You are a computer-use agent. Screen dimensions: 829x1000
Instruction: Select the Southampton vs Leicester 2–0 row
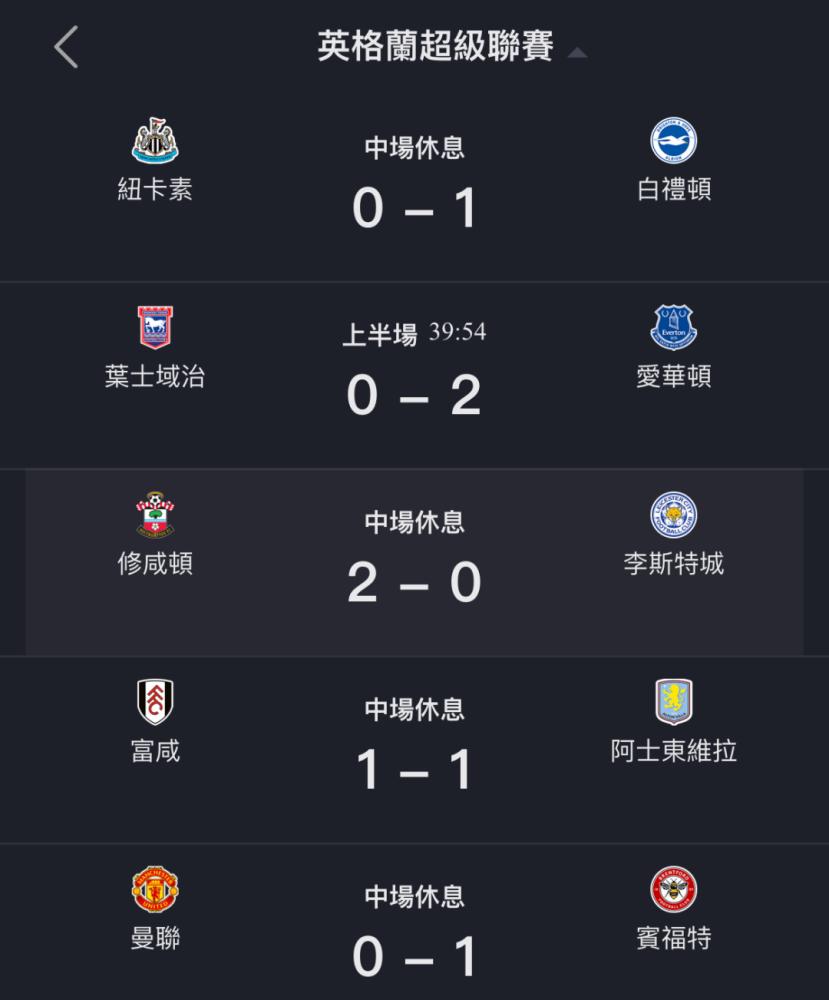pyautogui.click(x=414, y=562)
